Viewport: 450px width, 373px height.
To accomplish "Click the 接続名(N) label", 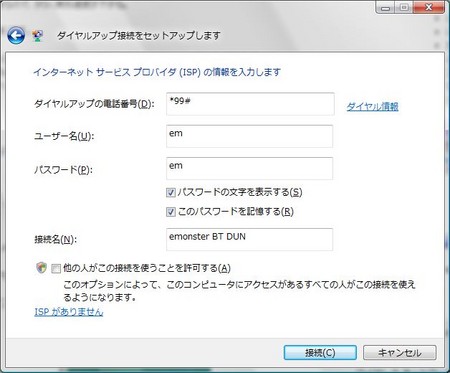I will click(x=55, y=239).
